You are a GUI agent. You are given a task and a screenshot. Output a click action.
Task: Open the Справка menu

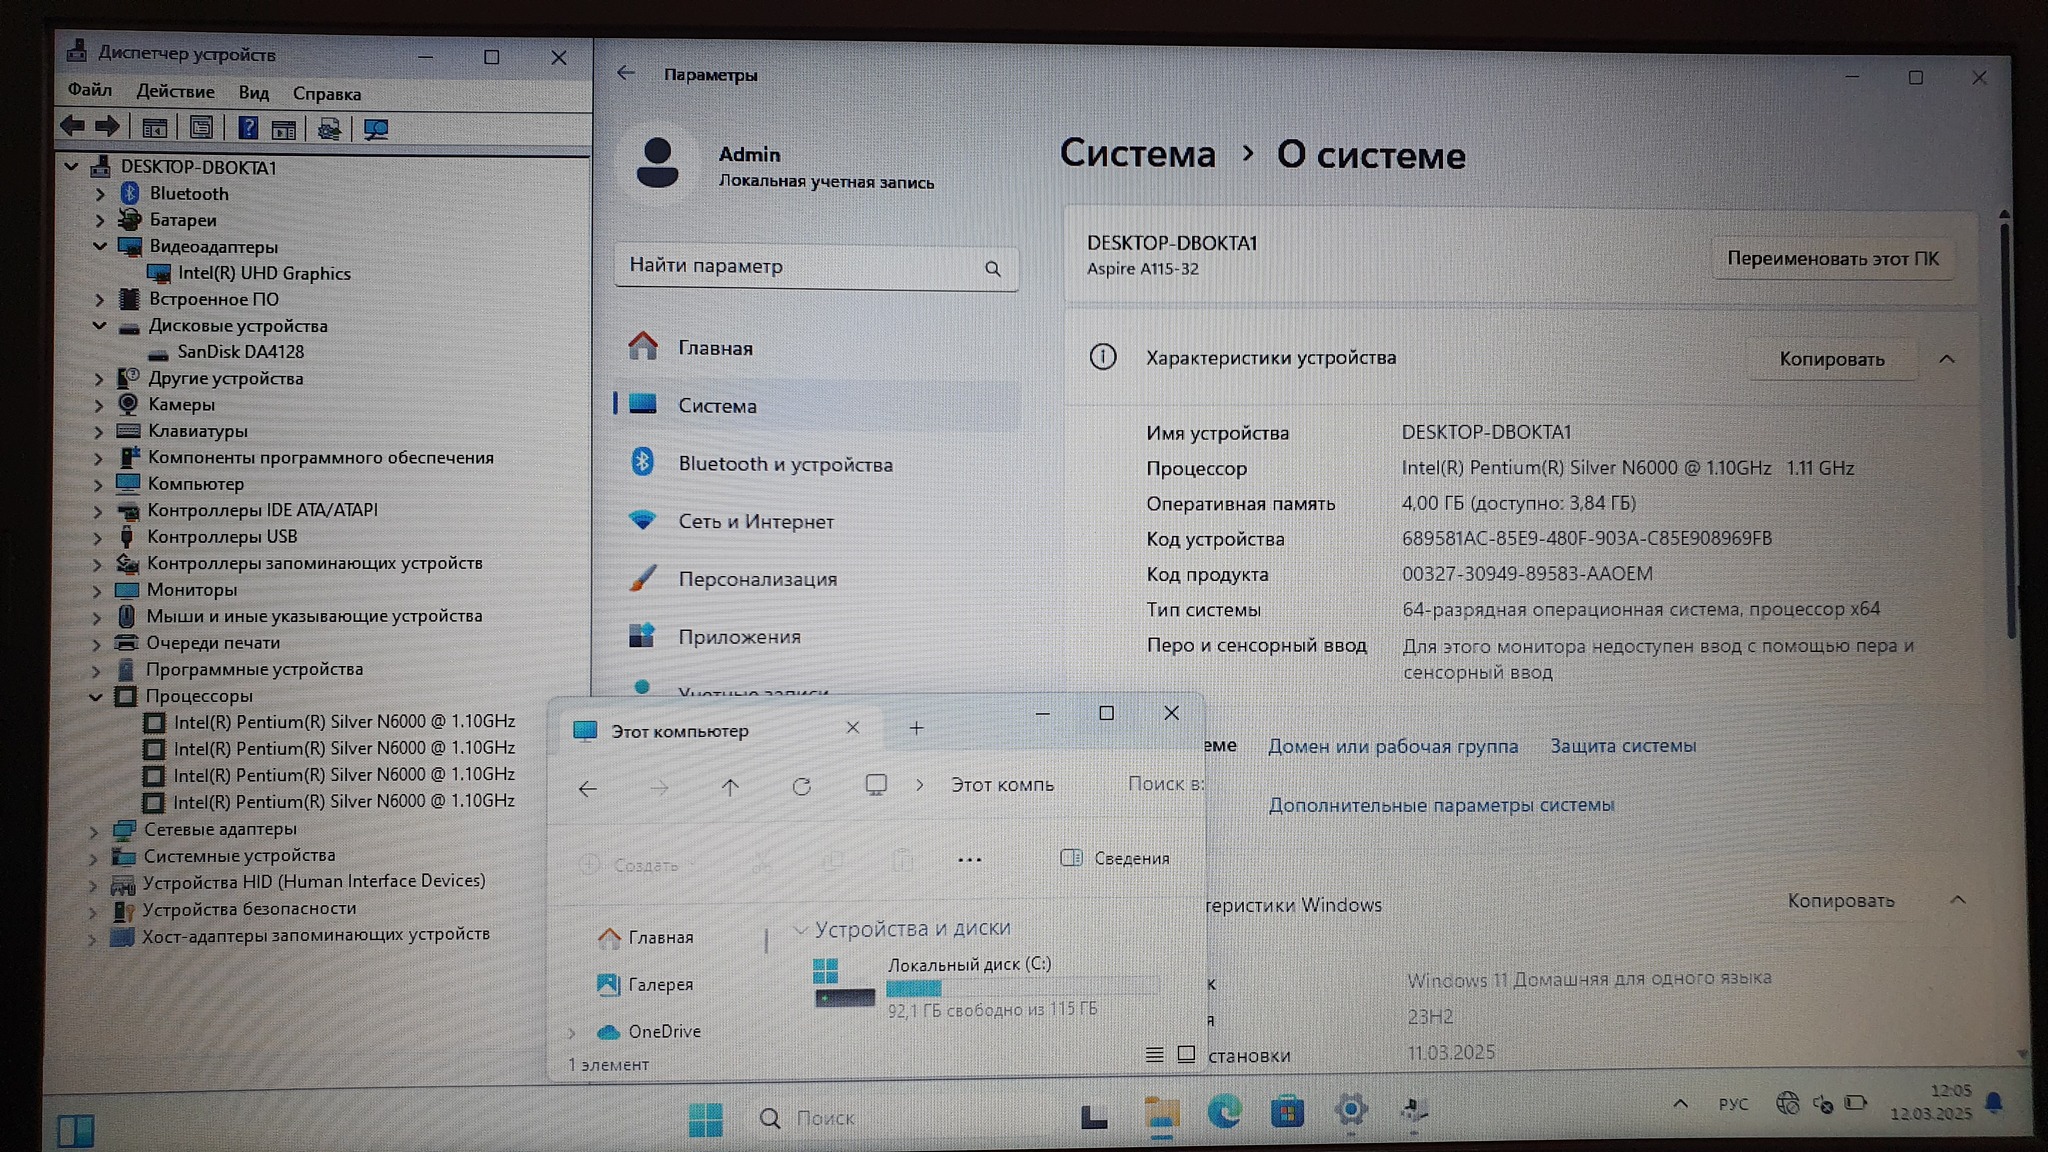pyautogui.click(x=326, y=94)
